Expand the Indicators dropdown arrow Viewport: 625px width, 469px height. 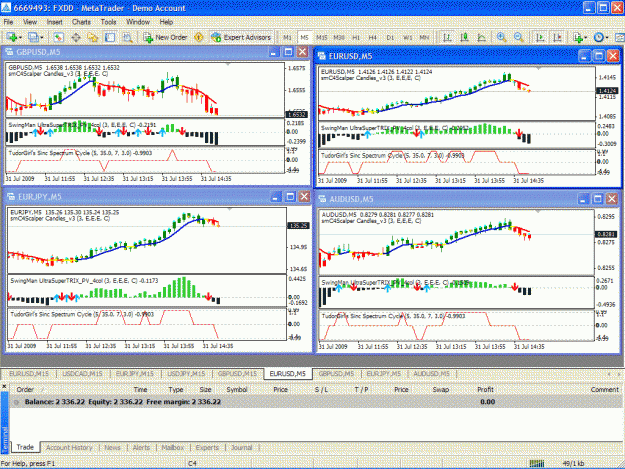(586, 37)
